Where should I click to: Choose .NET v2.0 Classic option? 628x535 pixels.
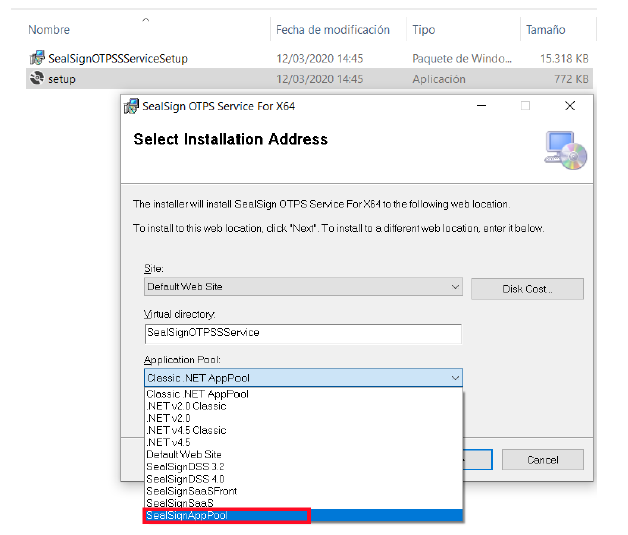(187, 406)
